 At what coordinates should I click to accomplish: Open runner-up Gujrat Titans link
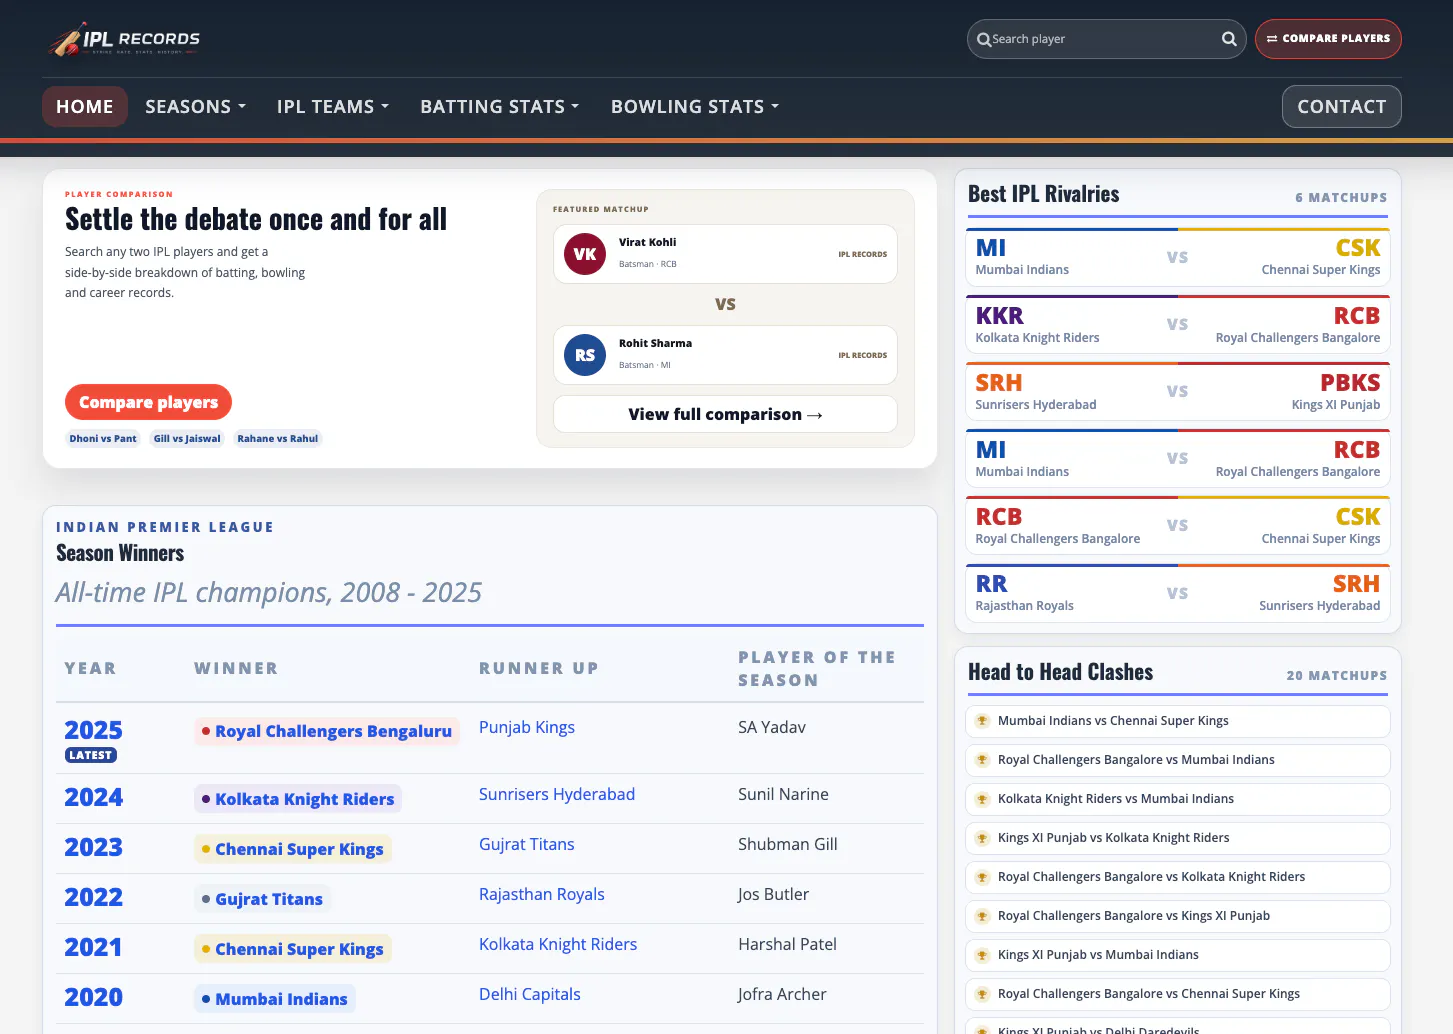point(527,844)
